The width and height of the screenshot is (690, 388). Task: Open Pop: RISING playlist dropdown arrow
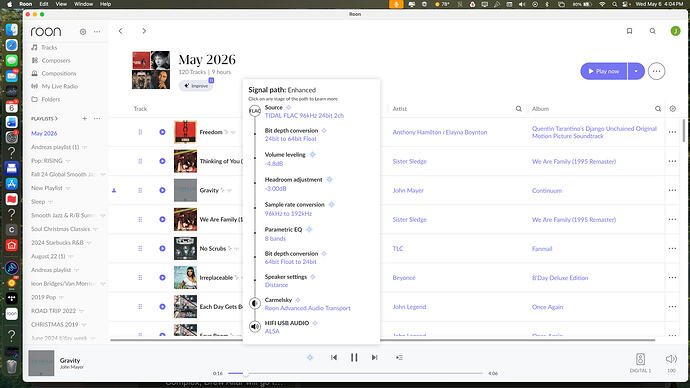[x=68, y=161]
